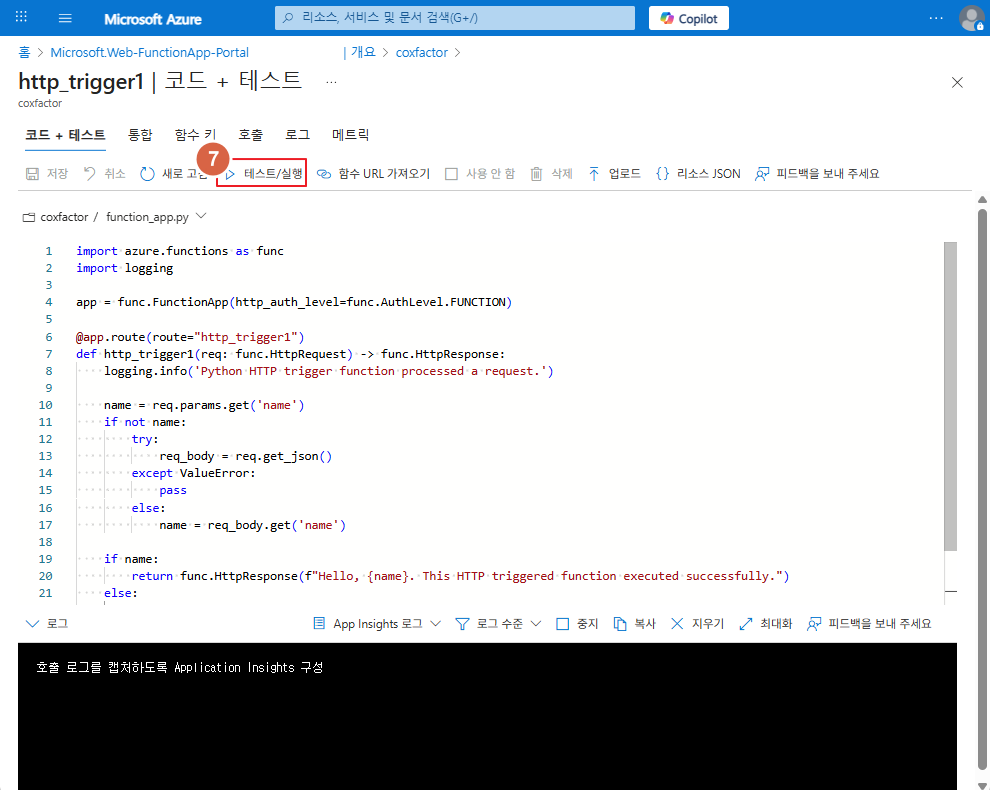Click the page scrollbar up arrow
This screenshot has height=790, width=990.
coord(982,200)
